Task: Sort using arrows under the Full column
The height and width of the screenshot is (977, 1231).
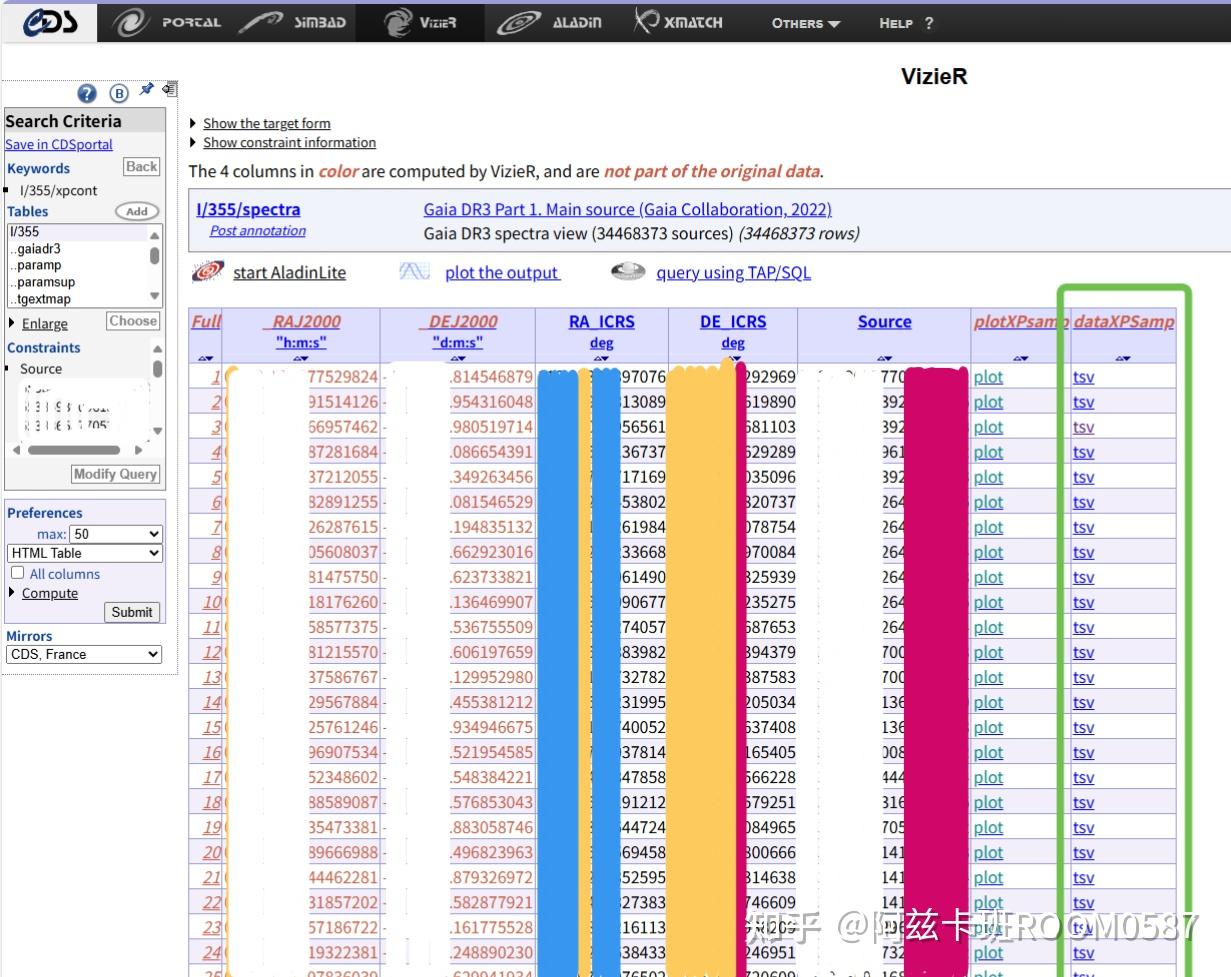Action: pyautogui.click(x=205, y=358)
